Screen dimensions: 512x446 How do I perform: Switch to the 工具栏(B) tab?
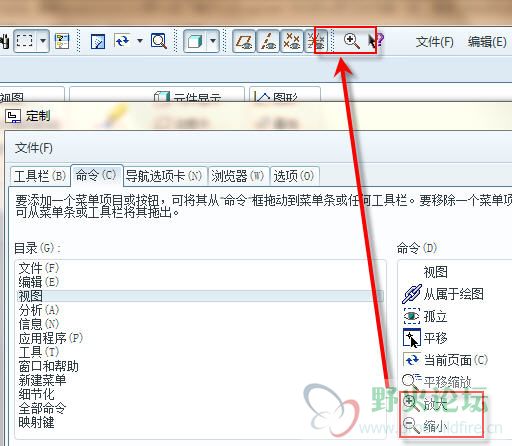tap(40, 176)
